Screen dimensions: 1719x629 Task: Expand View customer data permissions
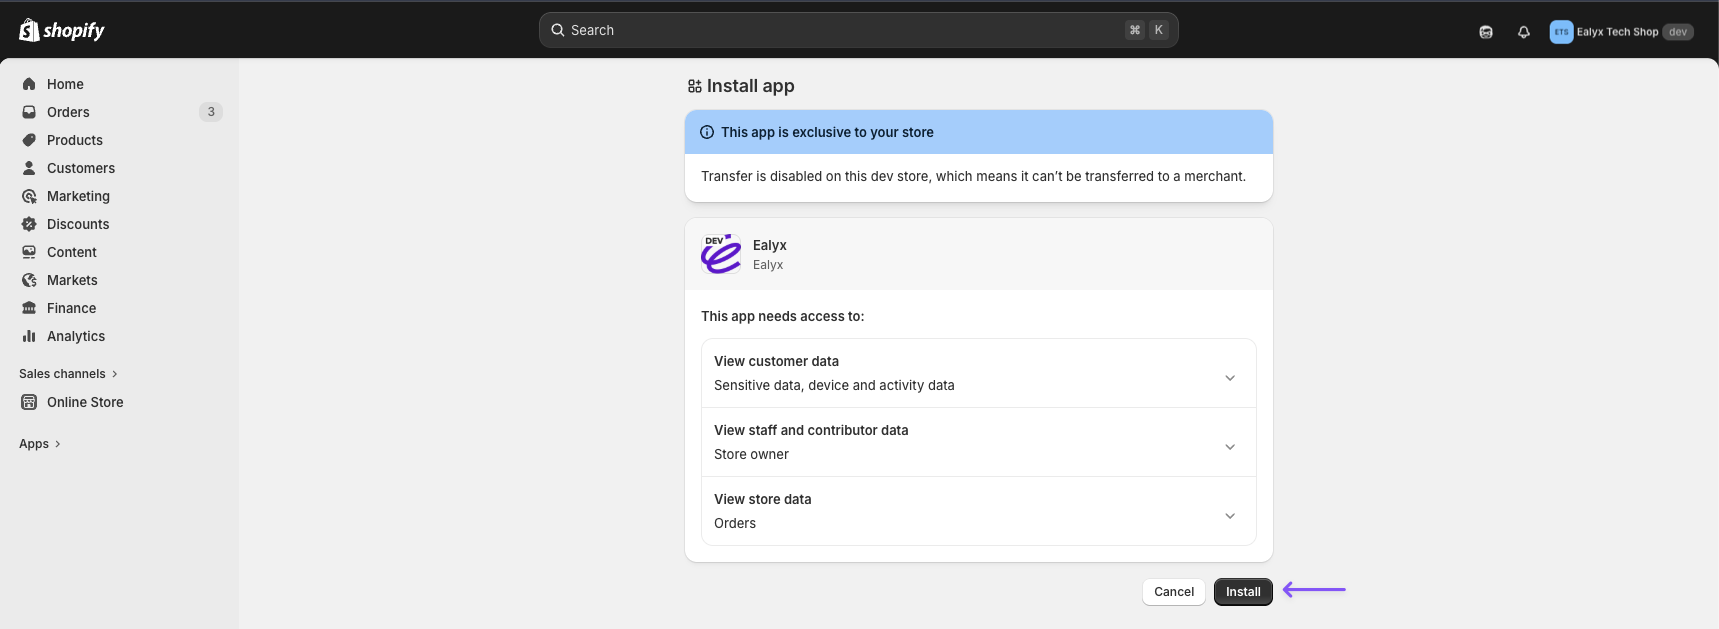click(1229, 378)
